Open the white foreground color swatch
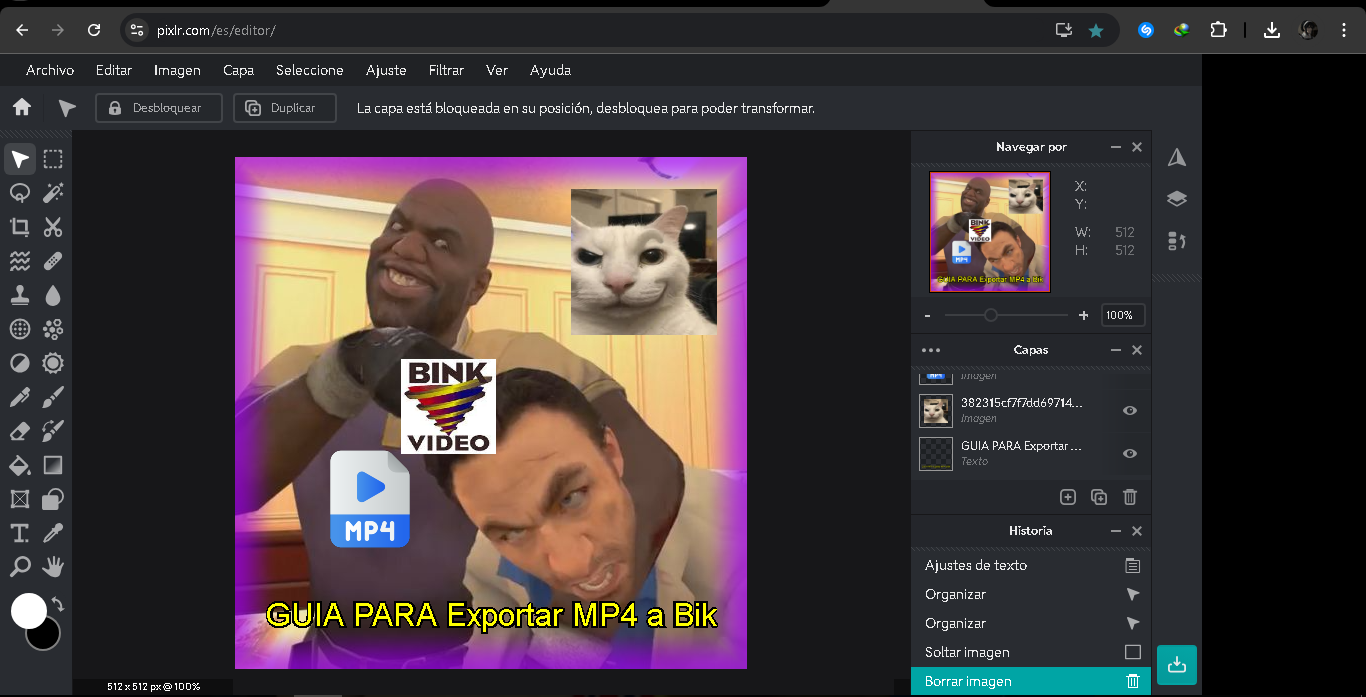 pyautogui.click(x=29, y=610)
